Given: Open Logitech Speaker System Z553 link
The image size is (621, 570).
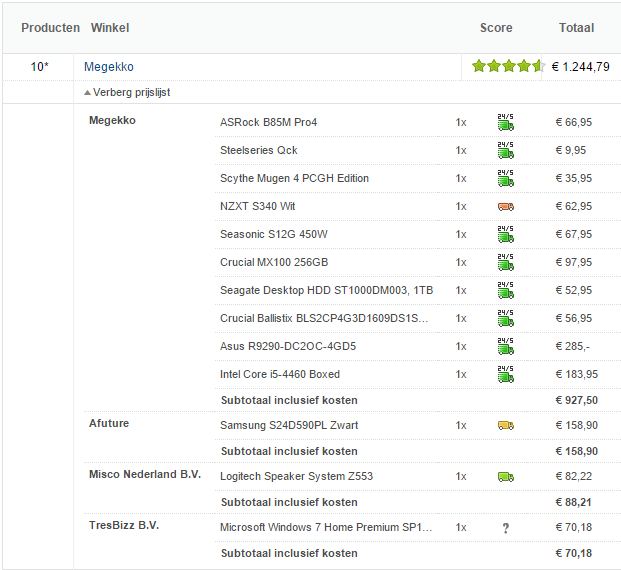Looking at the screenshot, I should [296, 477].
